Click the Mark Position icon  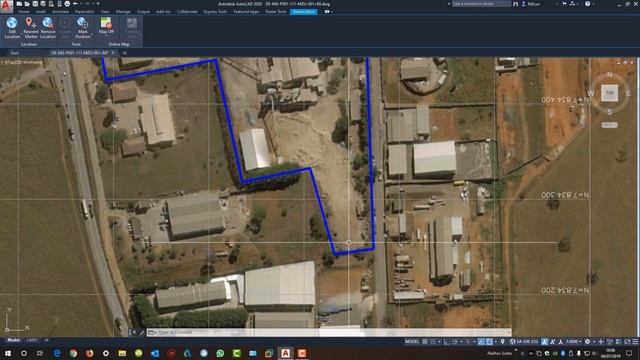click(x=82, y=23)
